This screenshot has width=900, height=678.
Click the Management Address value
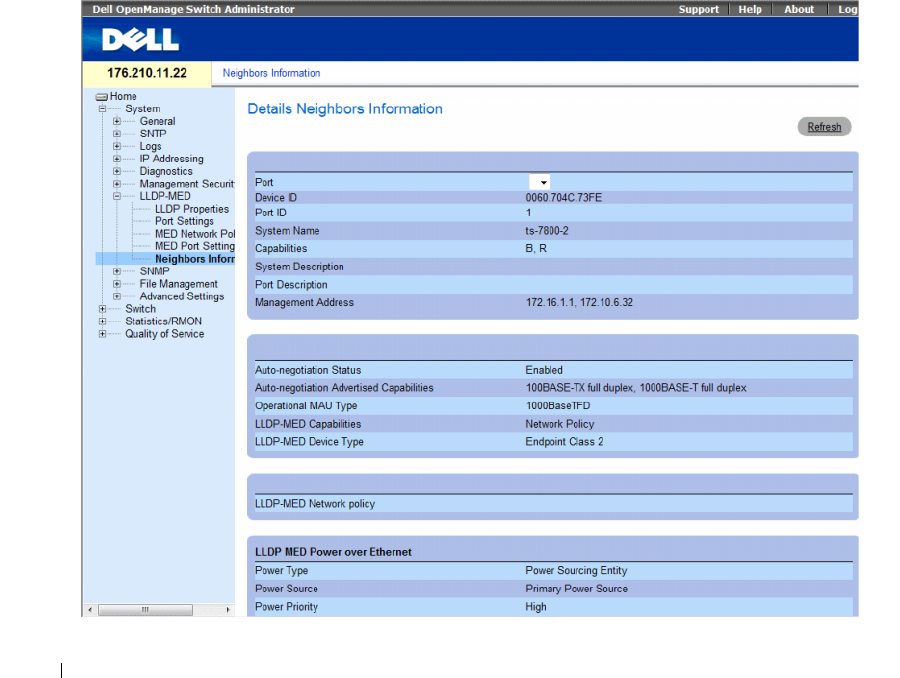click(579, 303)
